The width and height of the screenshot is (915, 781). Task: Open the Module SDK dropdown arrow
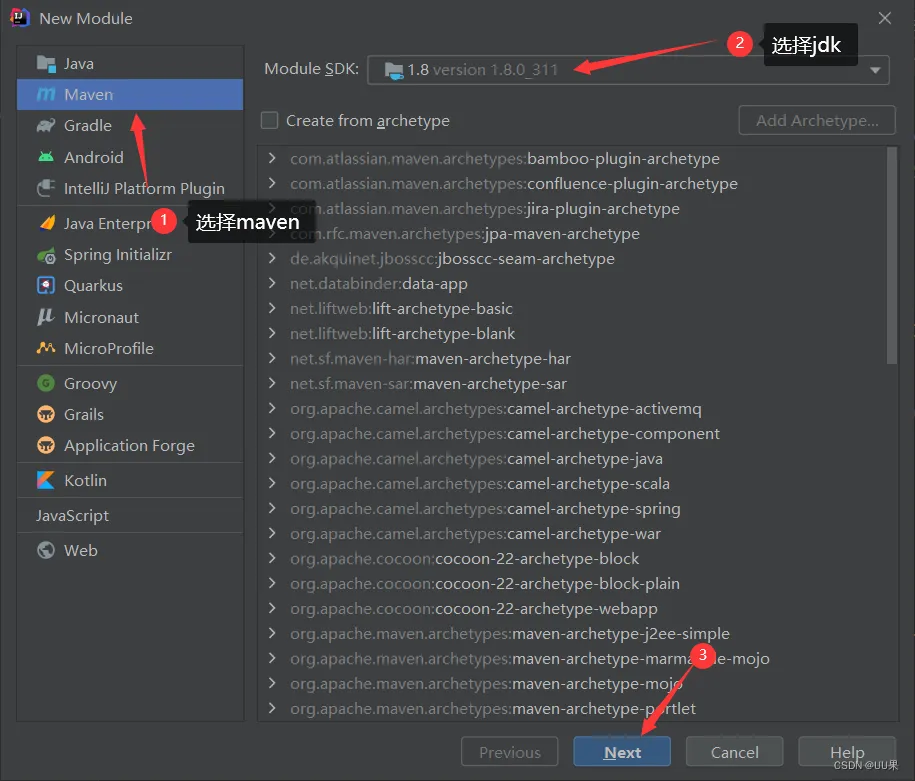[x=875, y=70]
